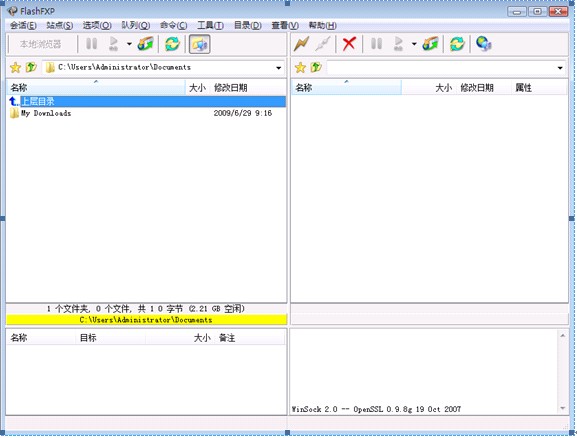Click the queue 大小 column header
Screen dimensions: 577x438
tap(179, 338)
